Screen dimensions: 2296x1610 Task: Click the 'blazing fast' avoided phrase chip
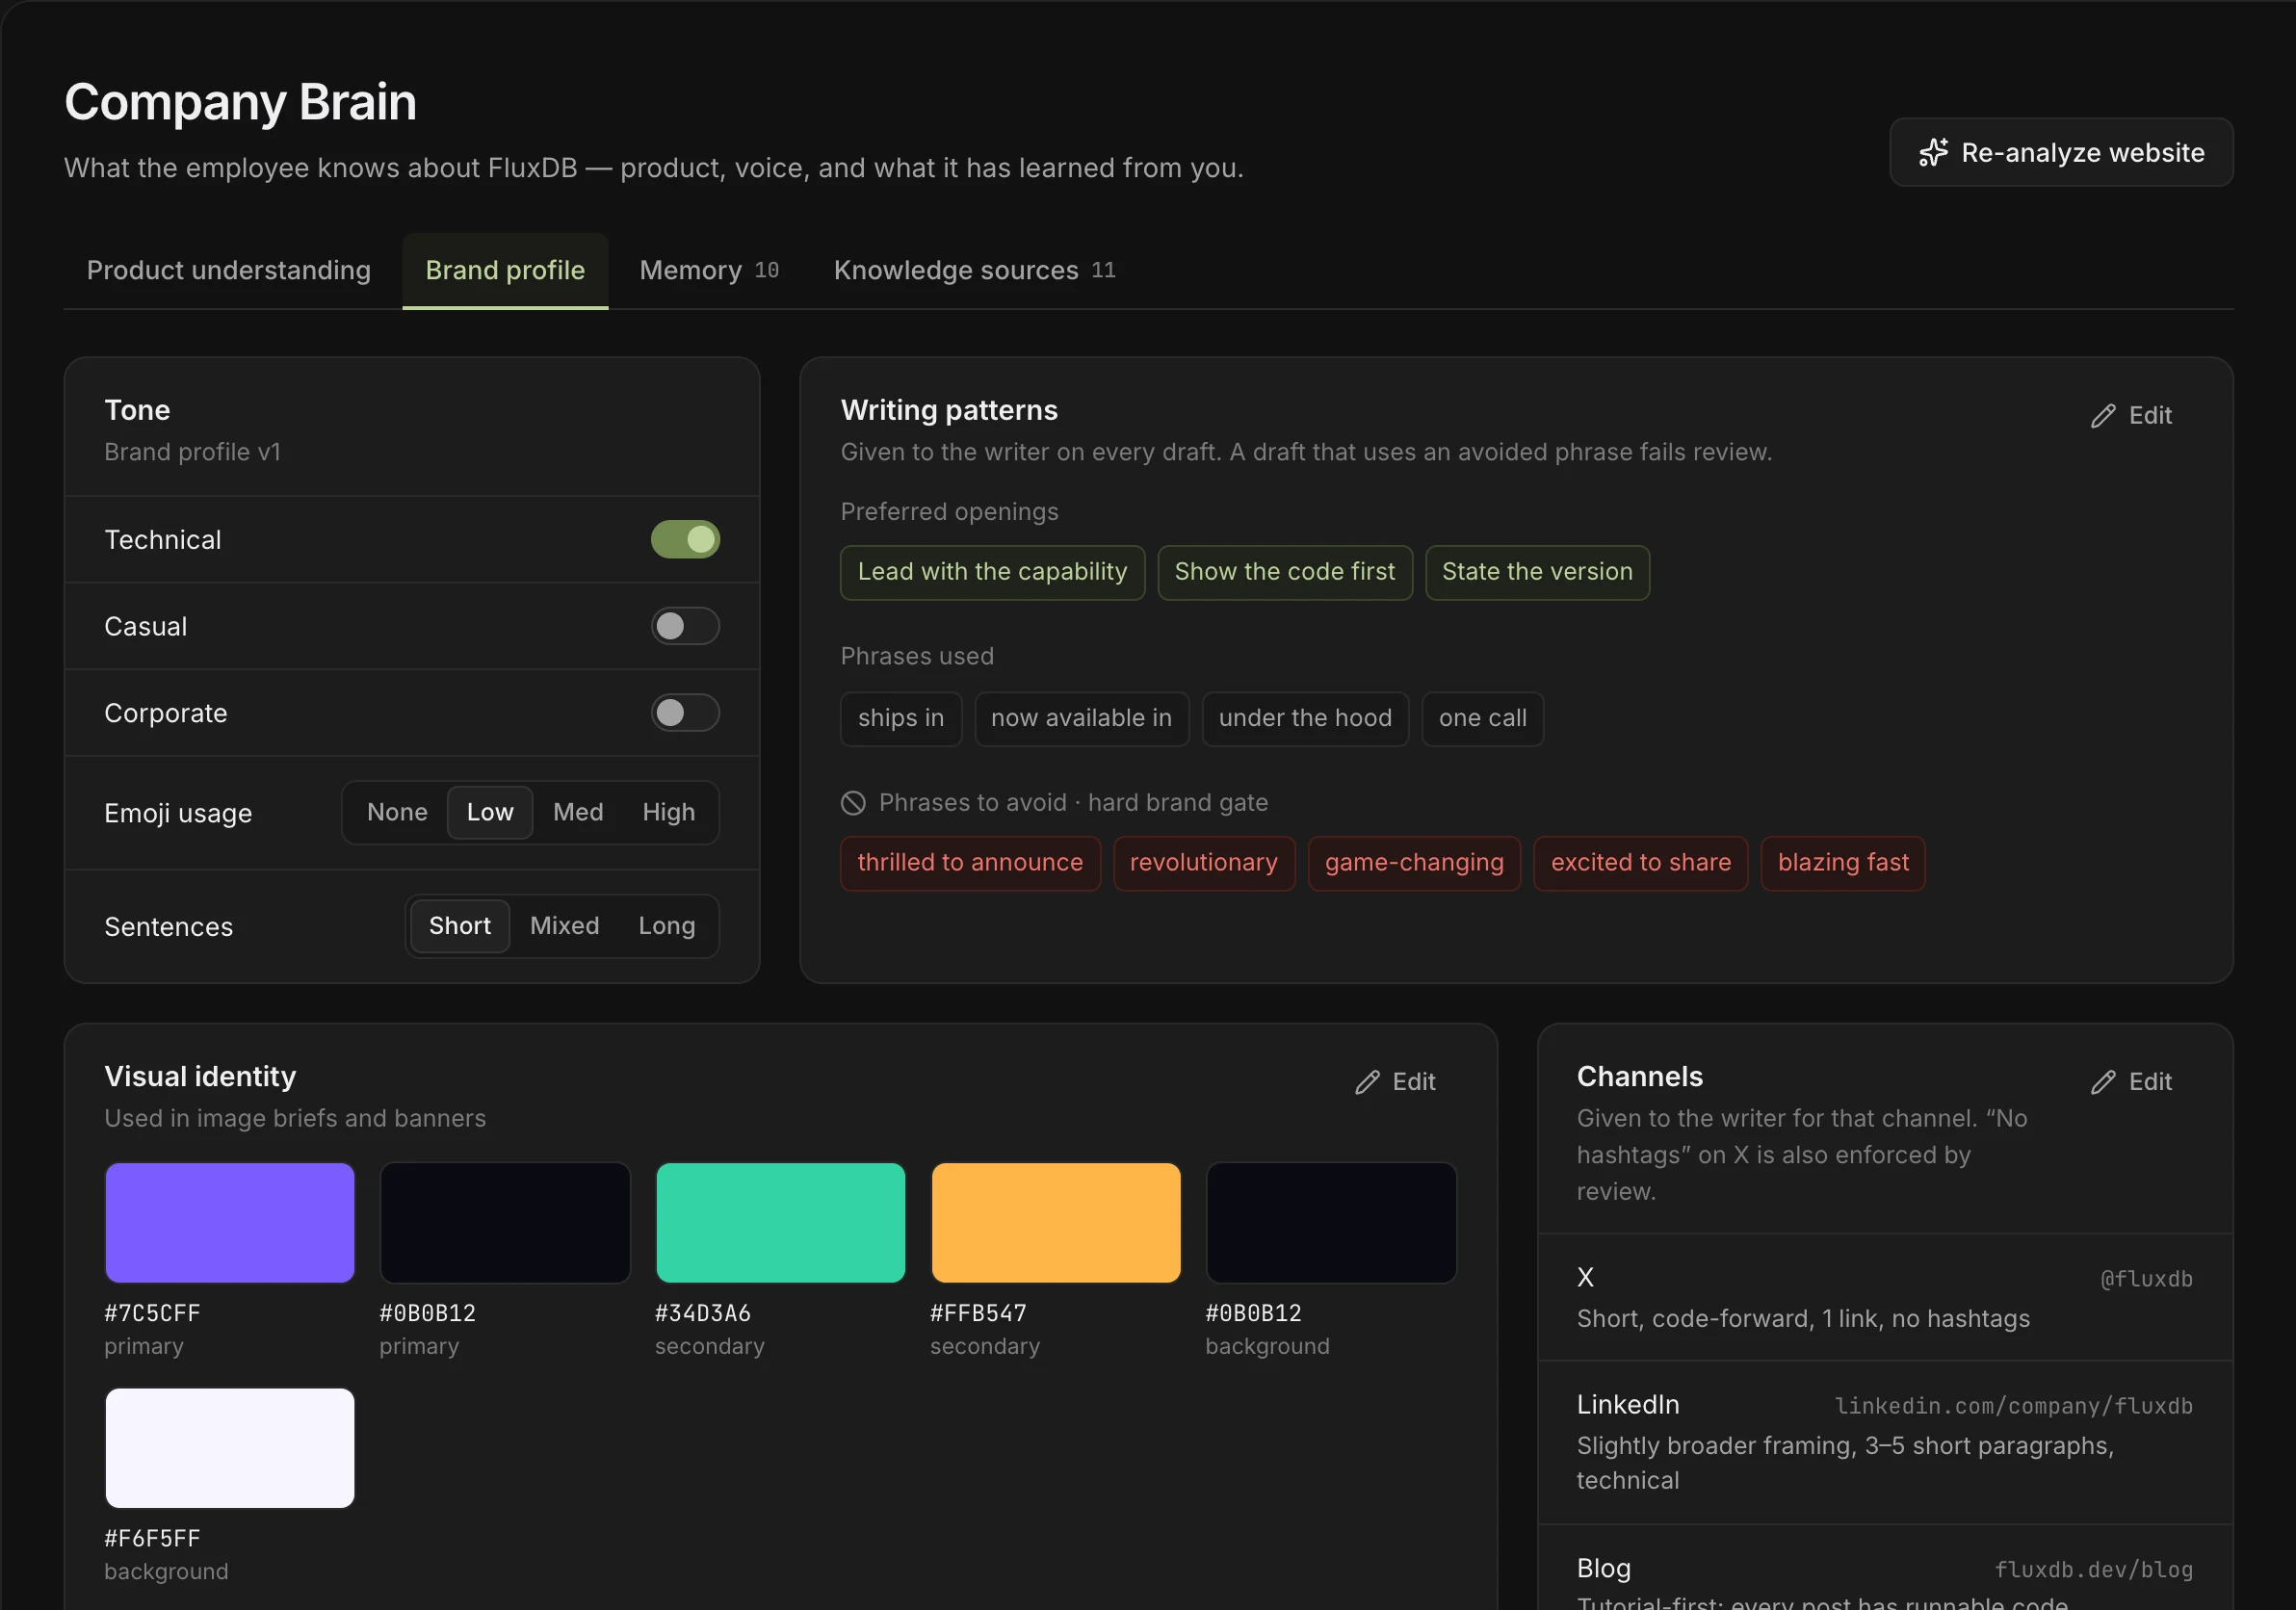click(x=1843, y=863)
